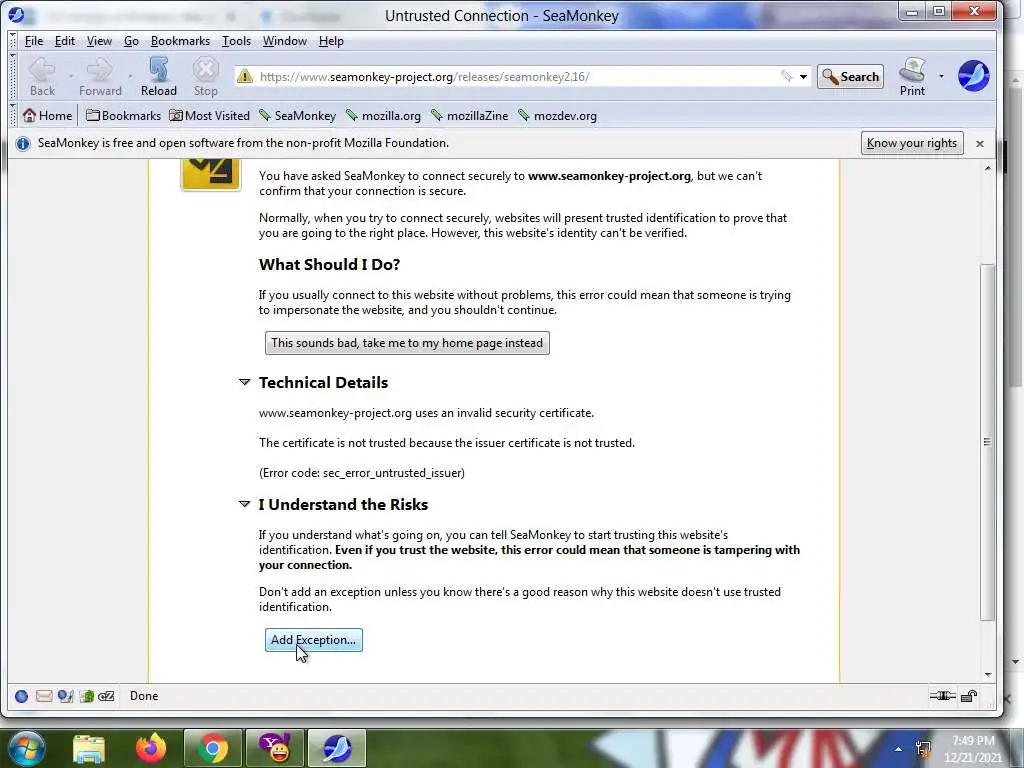Open the Go menu
1024x768 pixels.
click(131, 41)
